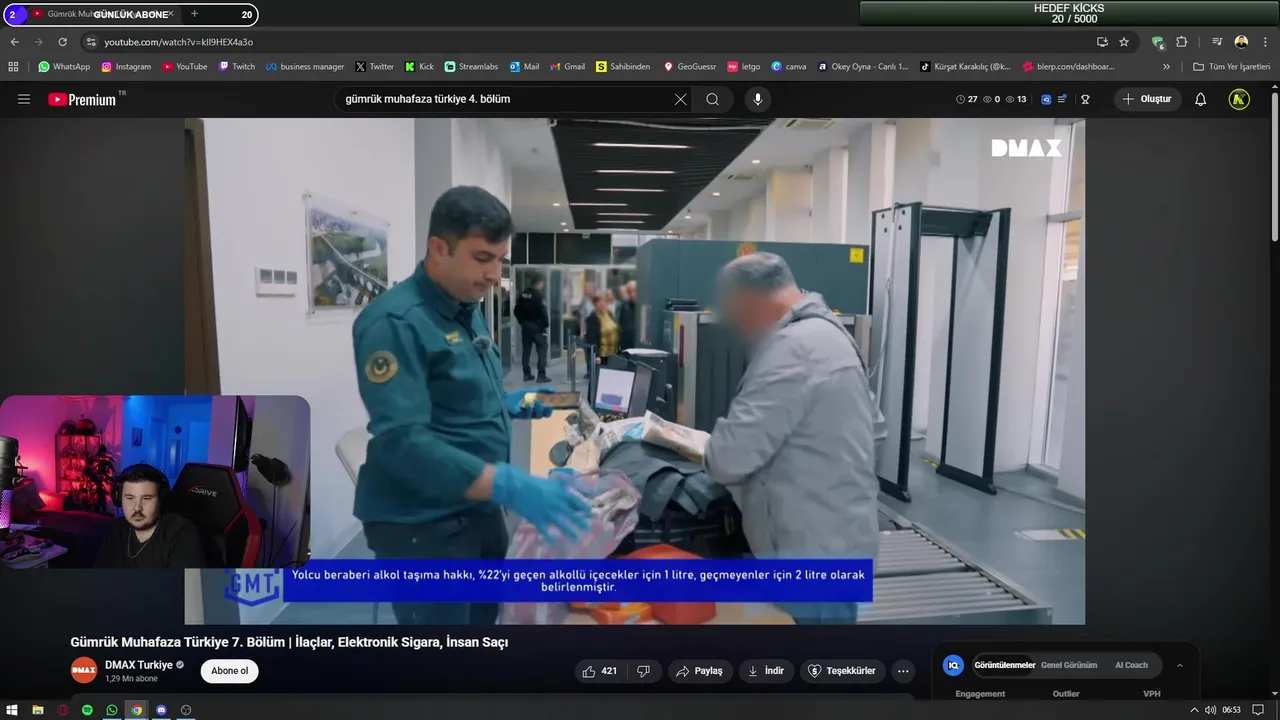Open the apps grid in bookmarks bar
The image size is (1280, 720).
[x=13, y=67]
